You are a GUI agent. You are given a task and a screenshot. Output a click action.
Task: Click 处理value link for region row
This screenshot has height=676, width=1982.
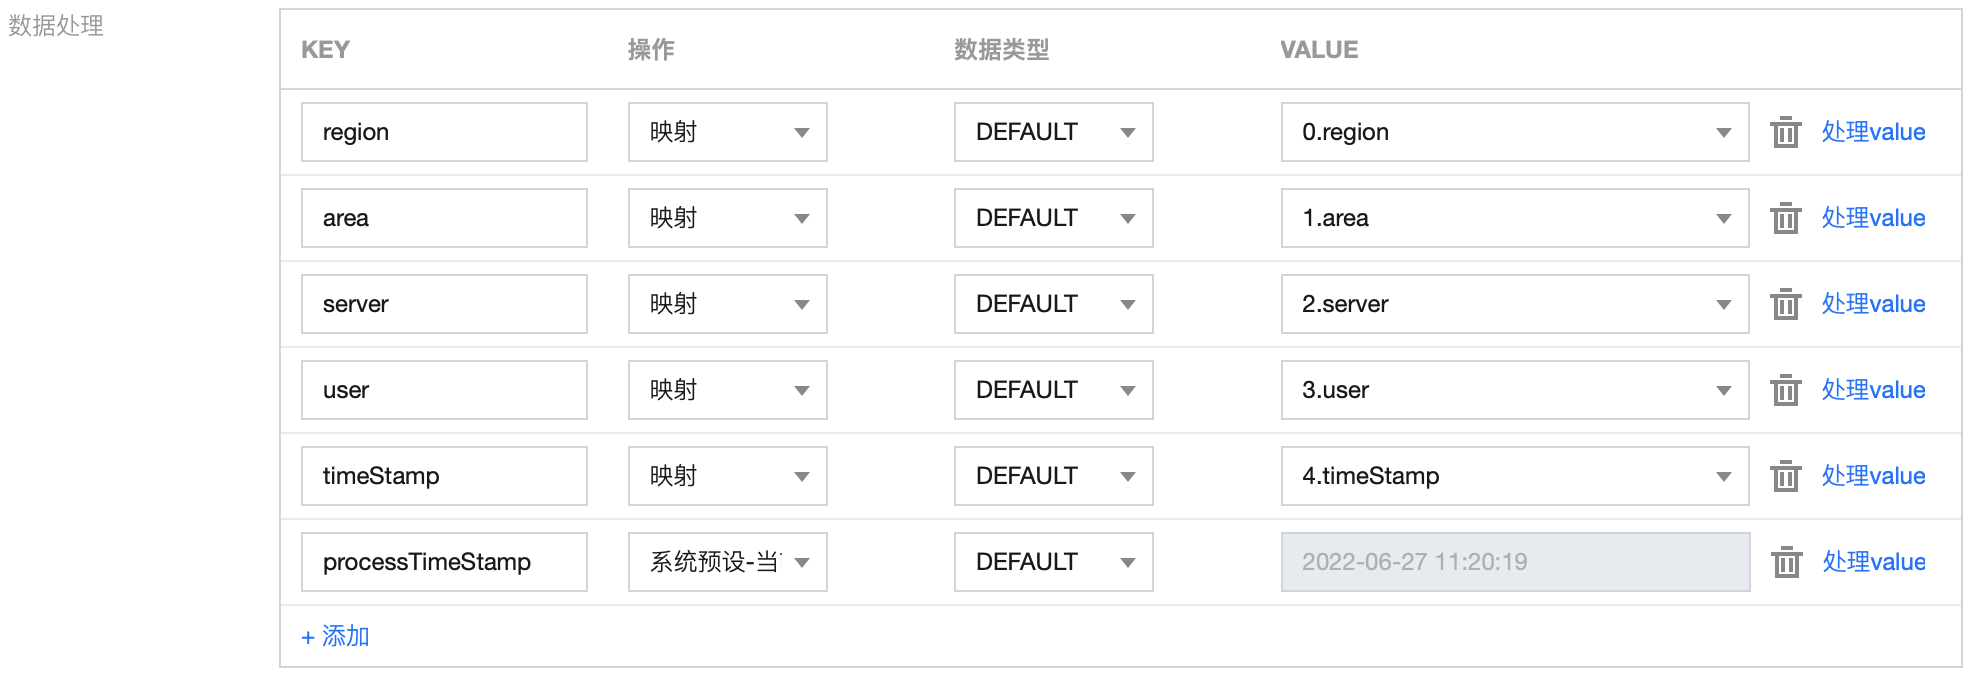(1873, 132)
